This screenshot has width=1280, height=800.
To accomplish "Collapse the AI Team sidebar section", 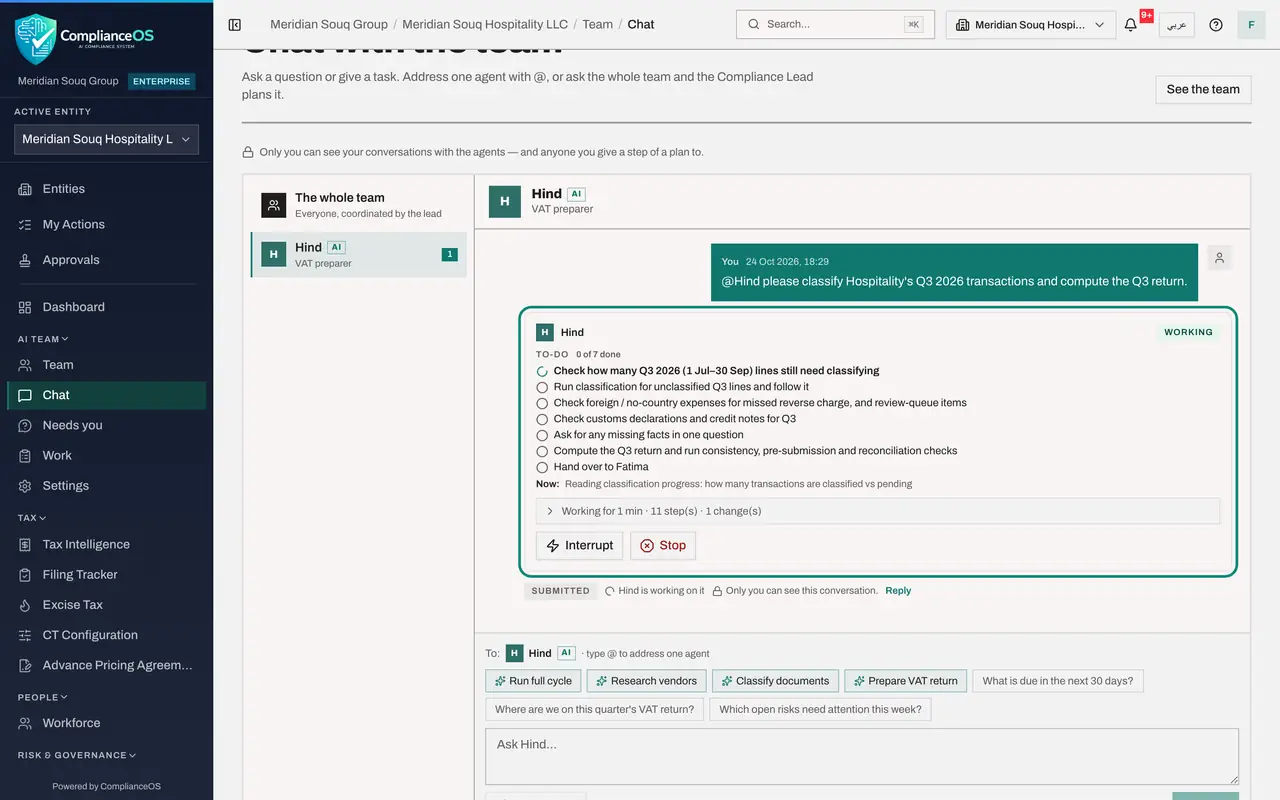I will 43,339.
